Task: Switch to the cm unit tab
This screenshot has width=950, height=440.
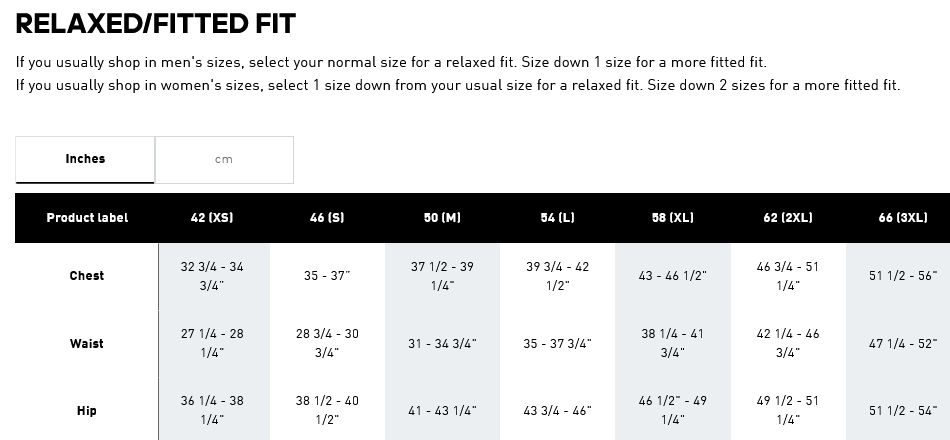Action: pyautogui.click(x=224, y=160)
